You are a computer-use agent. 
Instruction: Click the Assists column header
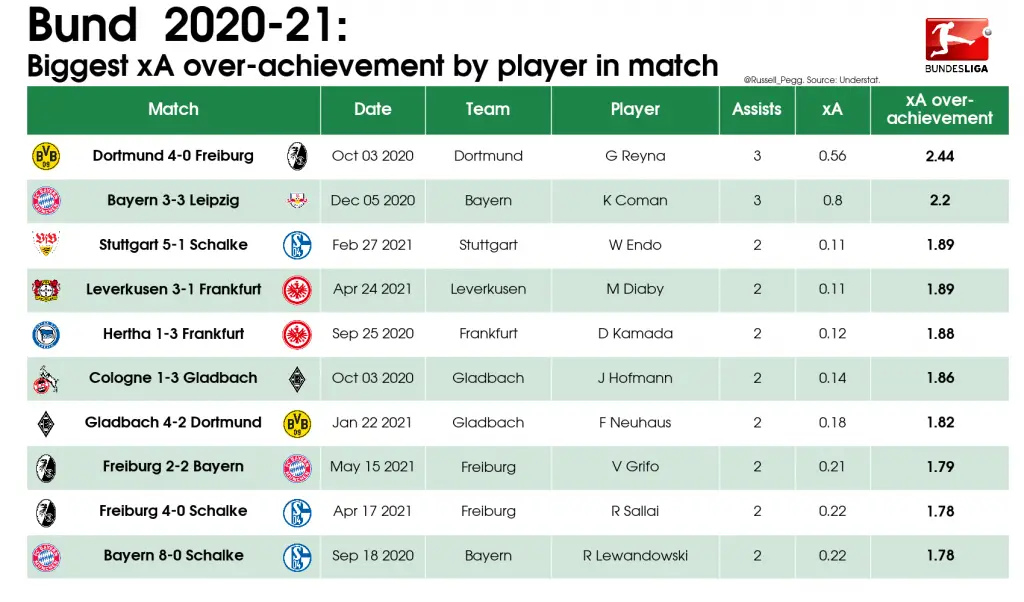(x=757, y=109)
